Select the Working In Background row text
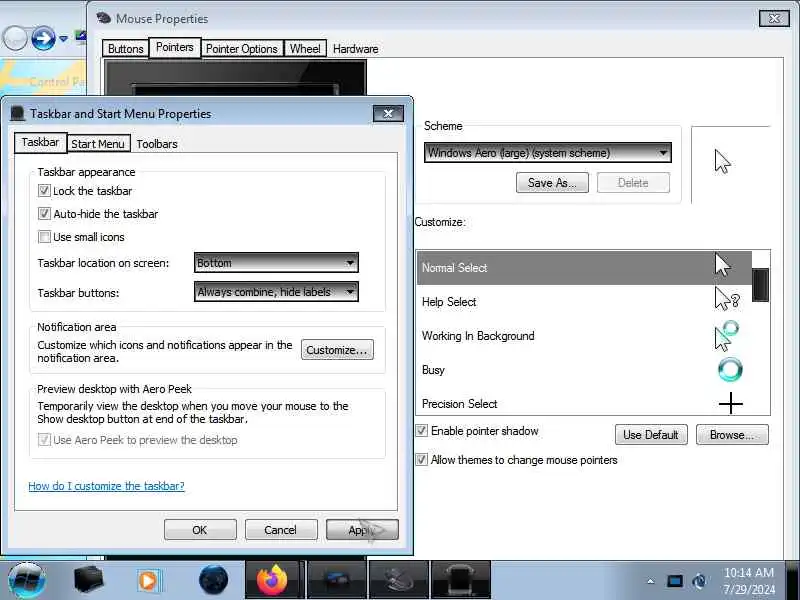The image size is (800, 600). (478, 336)
